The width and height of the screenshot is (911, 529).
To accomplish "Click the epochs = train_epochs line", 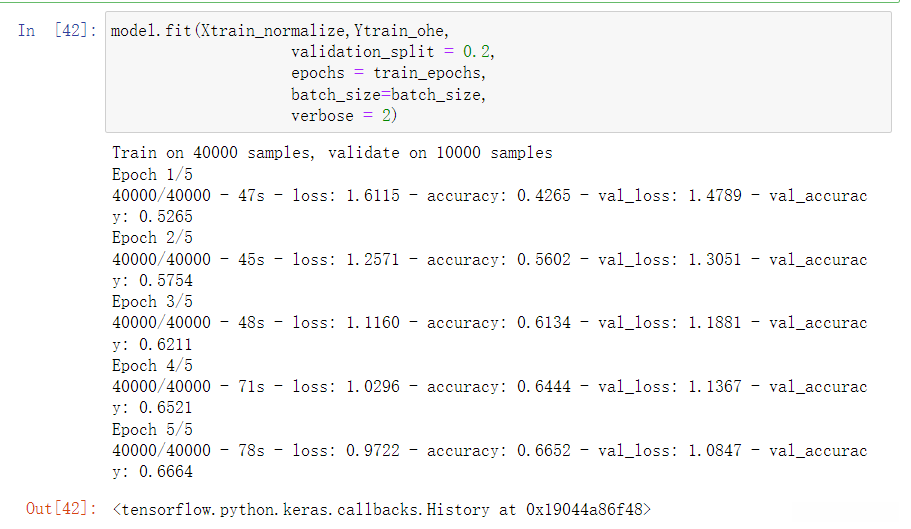I will pos(388,73).
